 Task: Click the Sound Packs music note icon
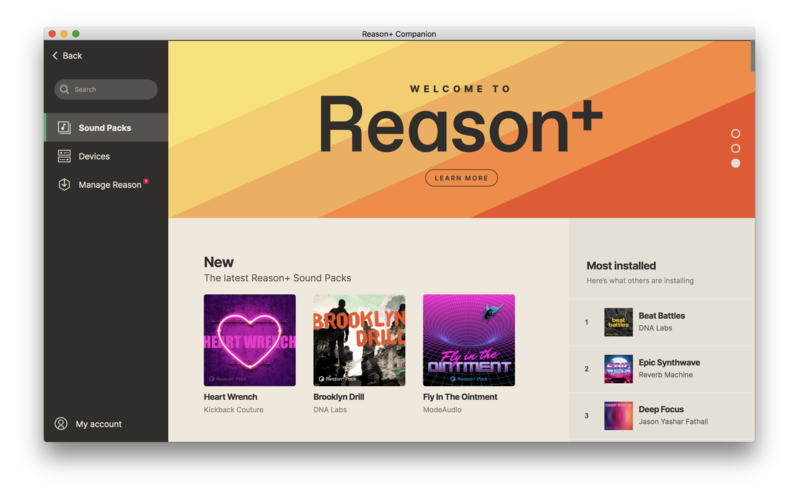(x=64, y=128)
